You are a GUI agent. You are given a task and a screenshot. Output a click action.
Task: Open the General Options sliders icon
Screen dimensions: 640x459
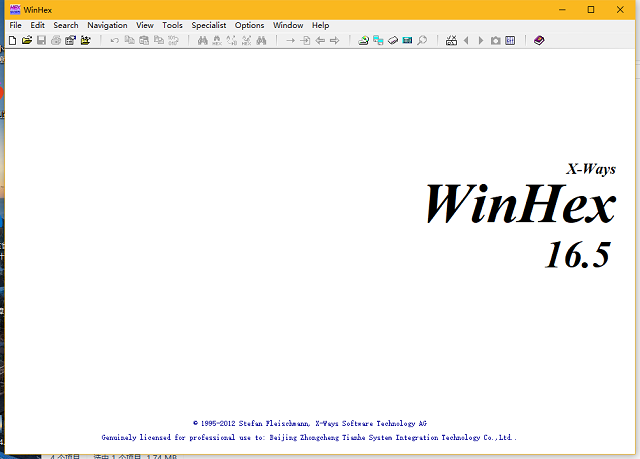click(510, 40)
